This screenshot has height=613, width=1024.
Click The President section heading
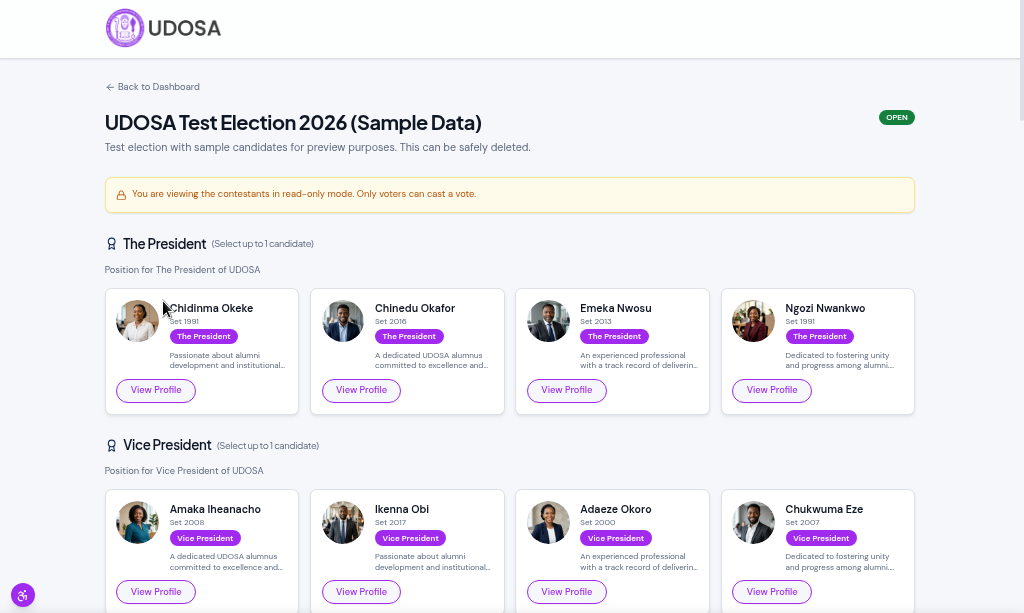[x=165, y=244]
